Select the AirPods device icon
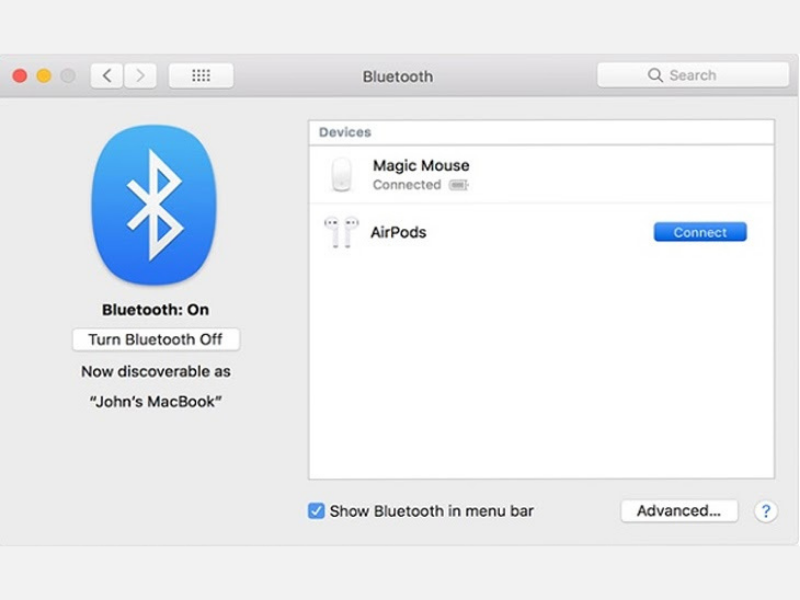The image size is (800, 600). [341, 232]
